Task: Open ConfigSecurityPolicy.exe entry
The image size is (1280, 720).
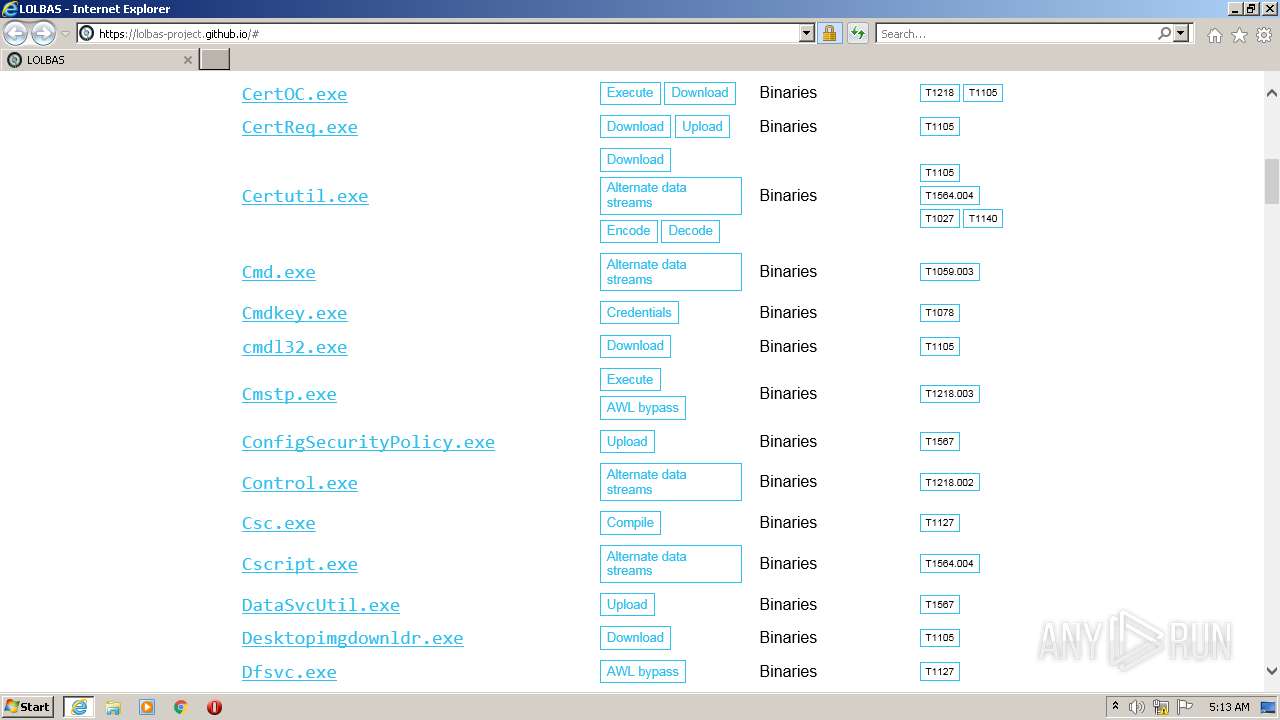Action: coord(368,442)
